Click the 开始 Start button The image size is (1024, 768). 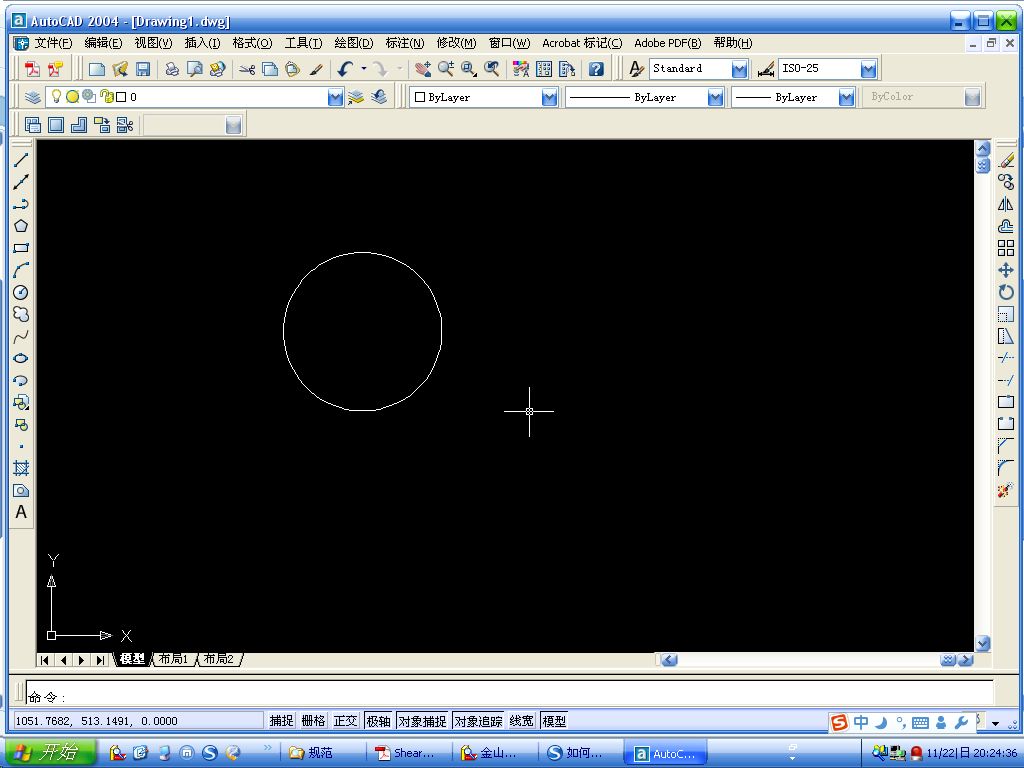click(49, 753)
